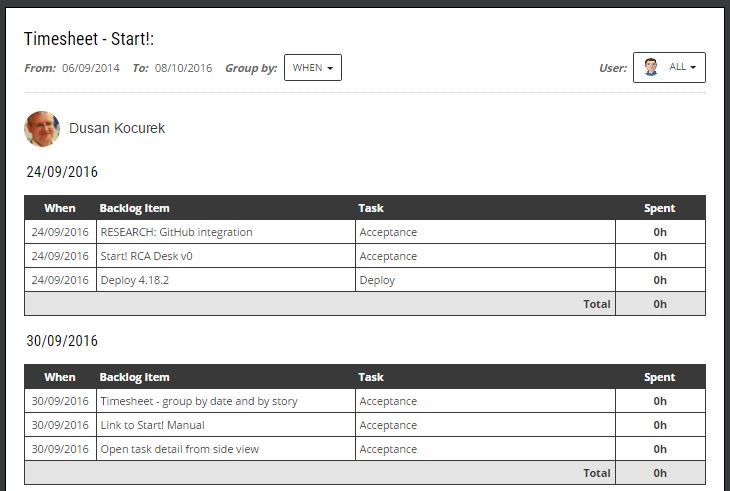Open the WHEN group-by dropdown
This screenshot has height=491, width=730.
pyautogui.click(x=313, y=67)
